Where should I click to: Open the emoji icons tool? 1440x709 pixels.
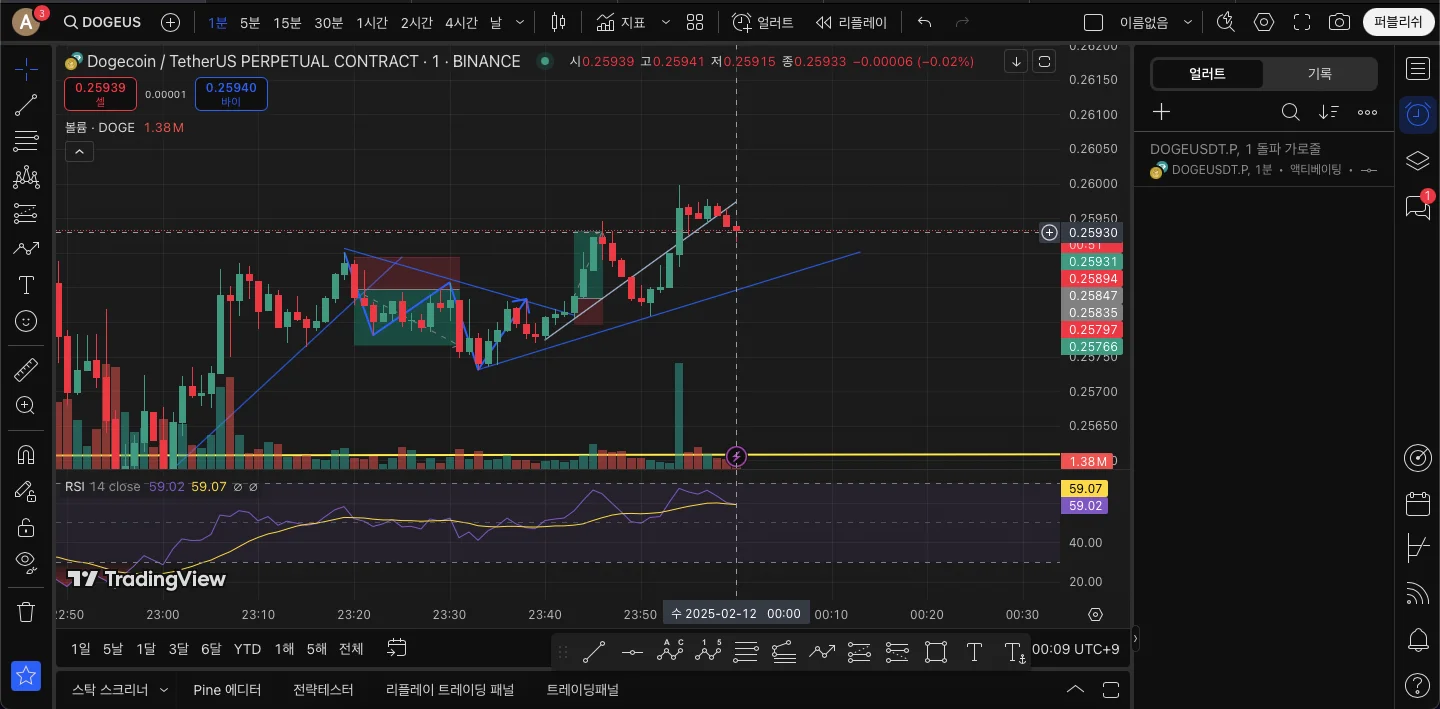[26, 321]
